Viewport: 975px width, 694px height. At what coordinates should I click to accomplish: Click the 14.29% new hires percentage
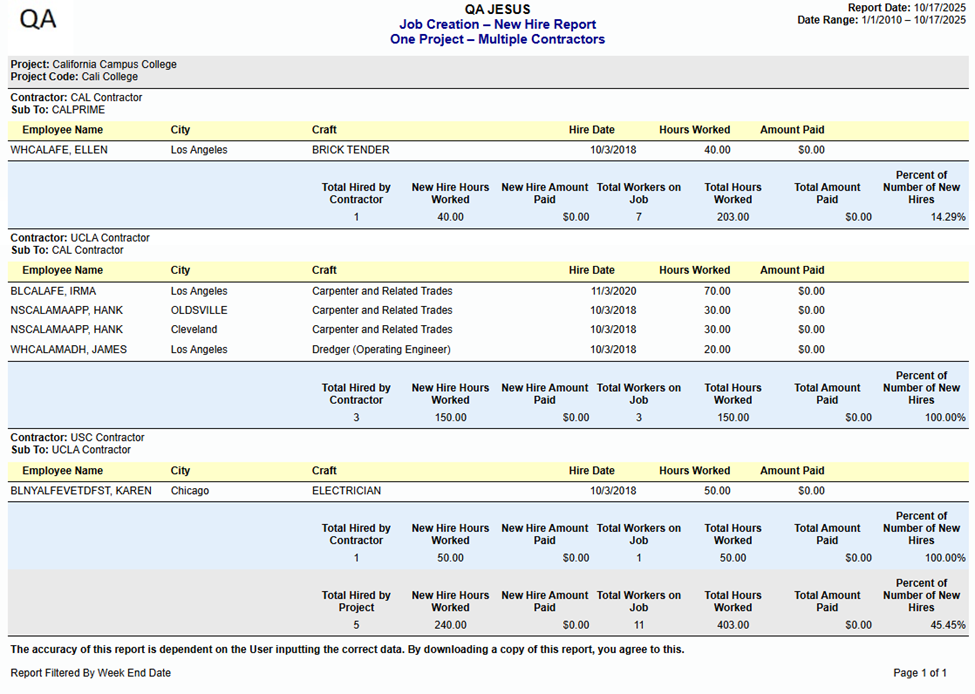pos(948,217)
